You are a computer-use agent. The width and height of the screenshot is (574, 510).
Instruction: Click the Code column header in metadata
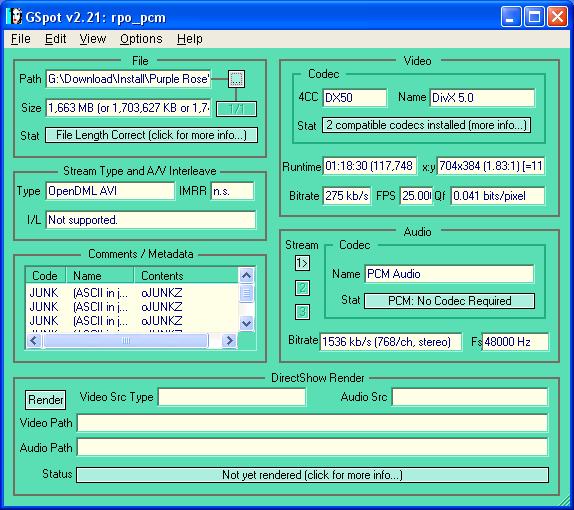click(45, 276)
